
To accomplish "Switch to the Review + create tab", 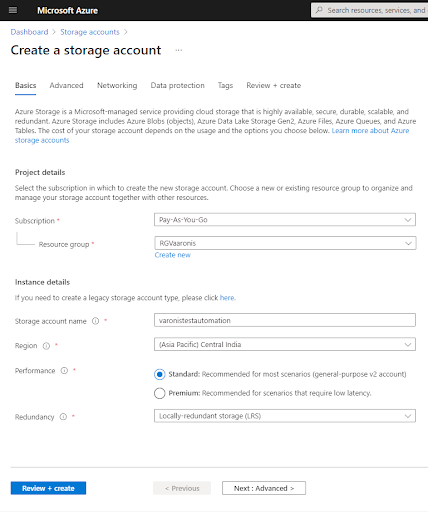I will click(x=274, y=86).
